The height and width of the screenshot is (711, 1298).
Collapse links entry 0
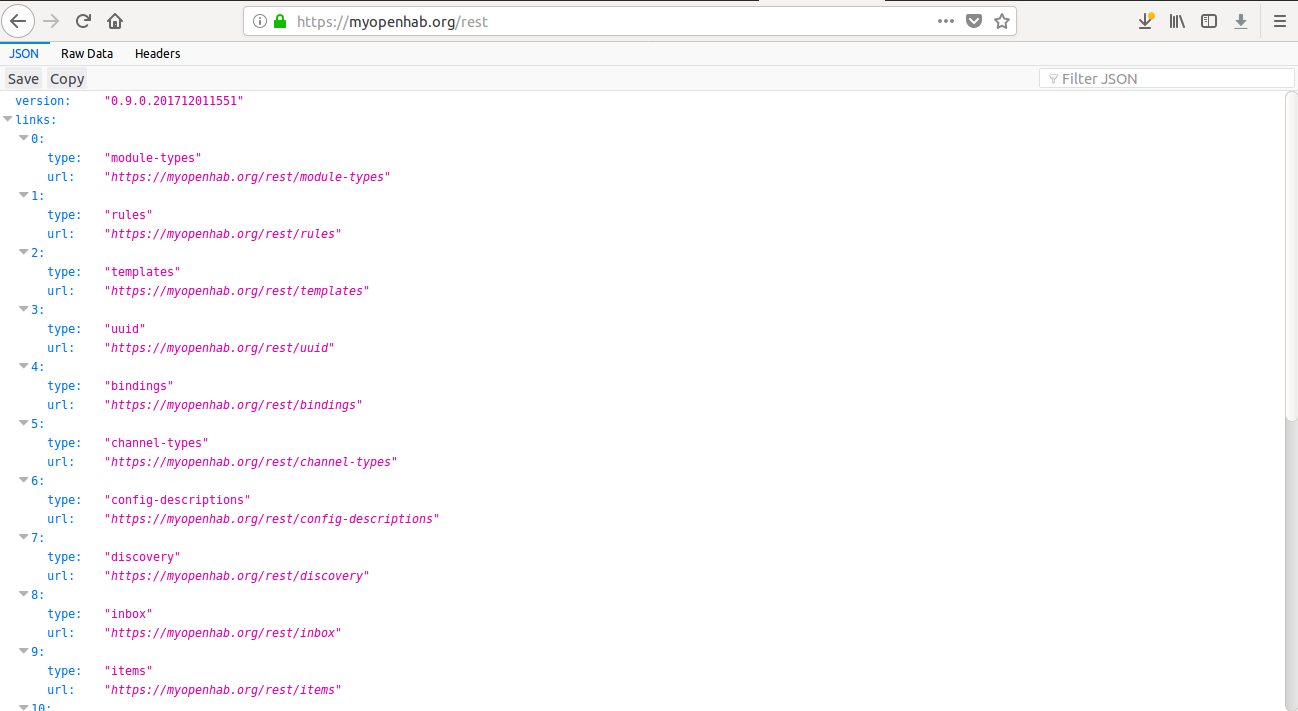[24, 139]
